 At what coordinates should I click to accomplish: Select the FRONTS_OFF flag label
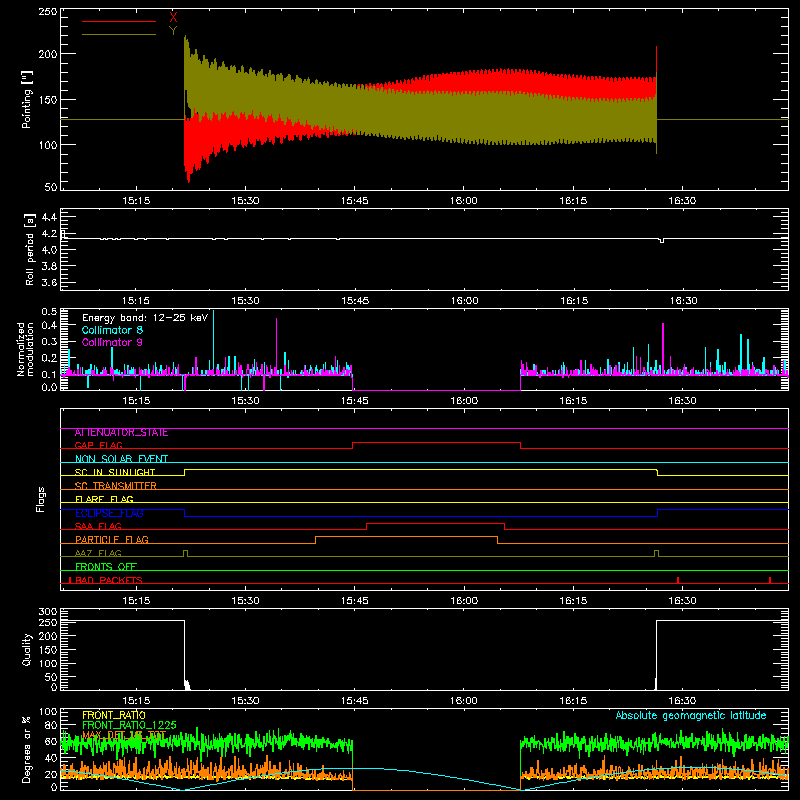point(106,566)
